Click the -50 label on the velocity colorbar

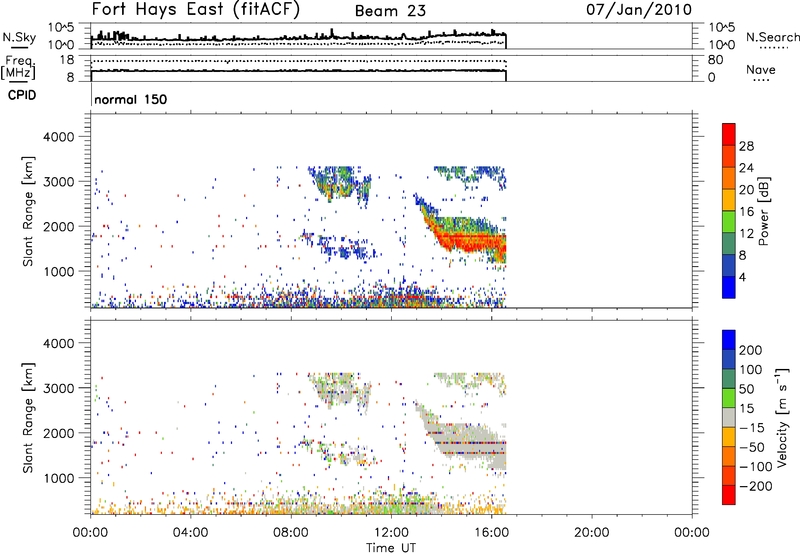pyautogui.click(x=751, y=447)
